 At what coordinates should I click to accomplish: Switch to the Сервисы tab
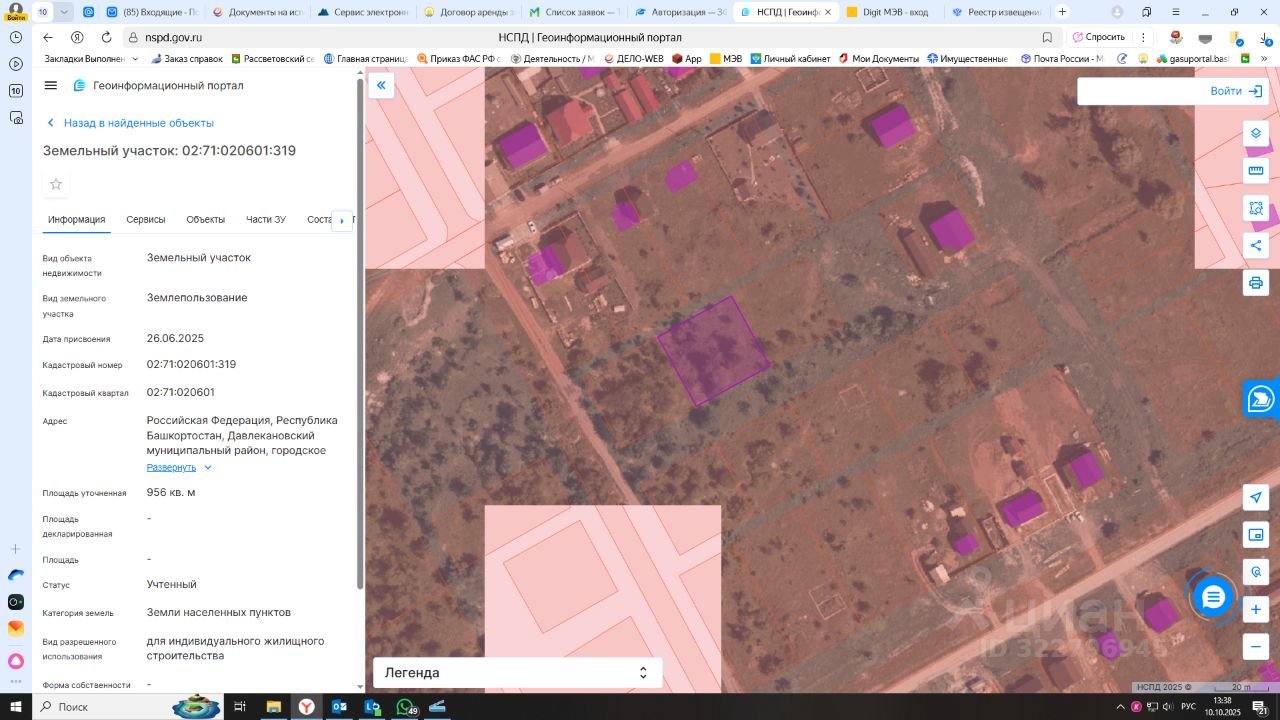click(146, 220)
